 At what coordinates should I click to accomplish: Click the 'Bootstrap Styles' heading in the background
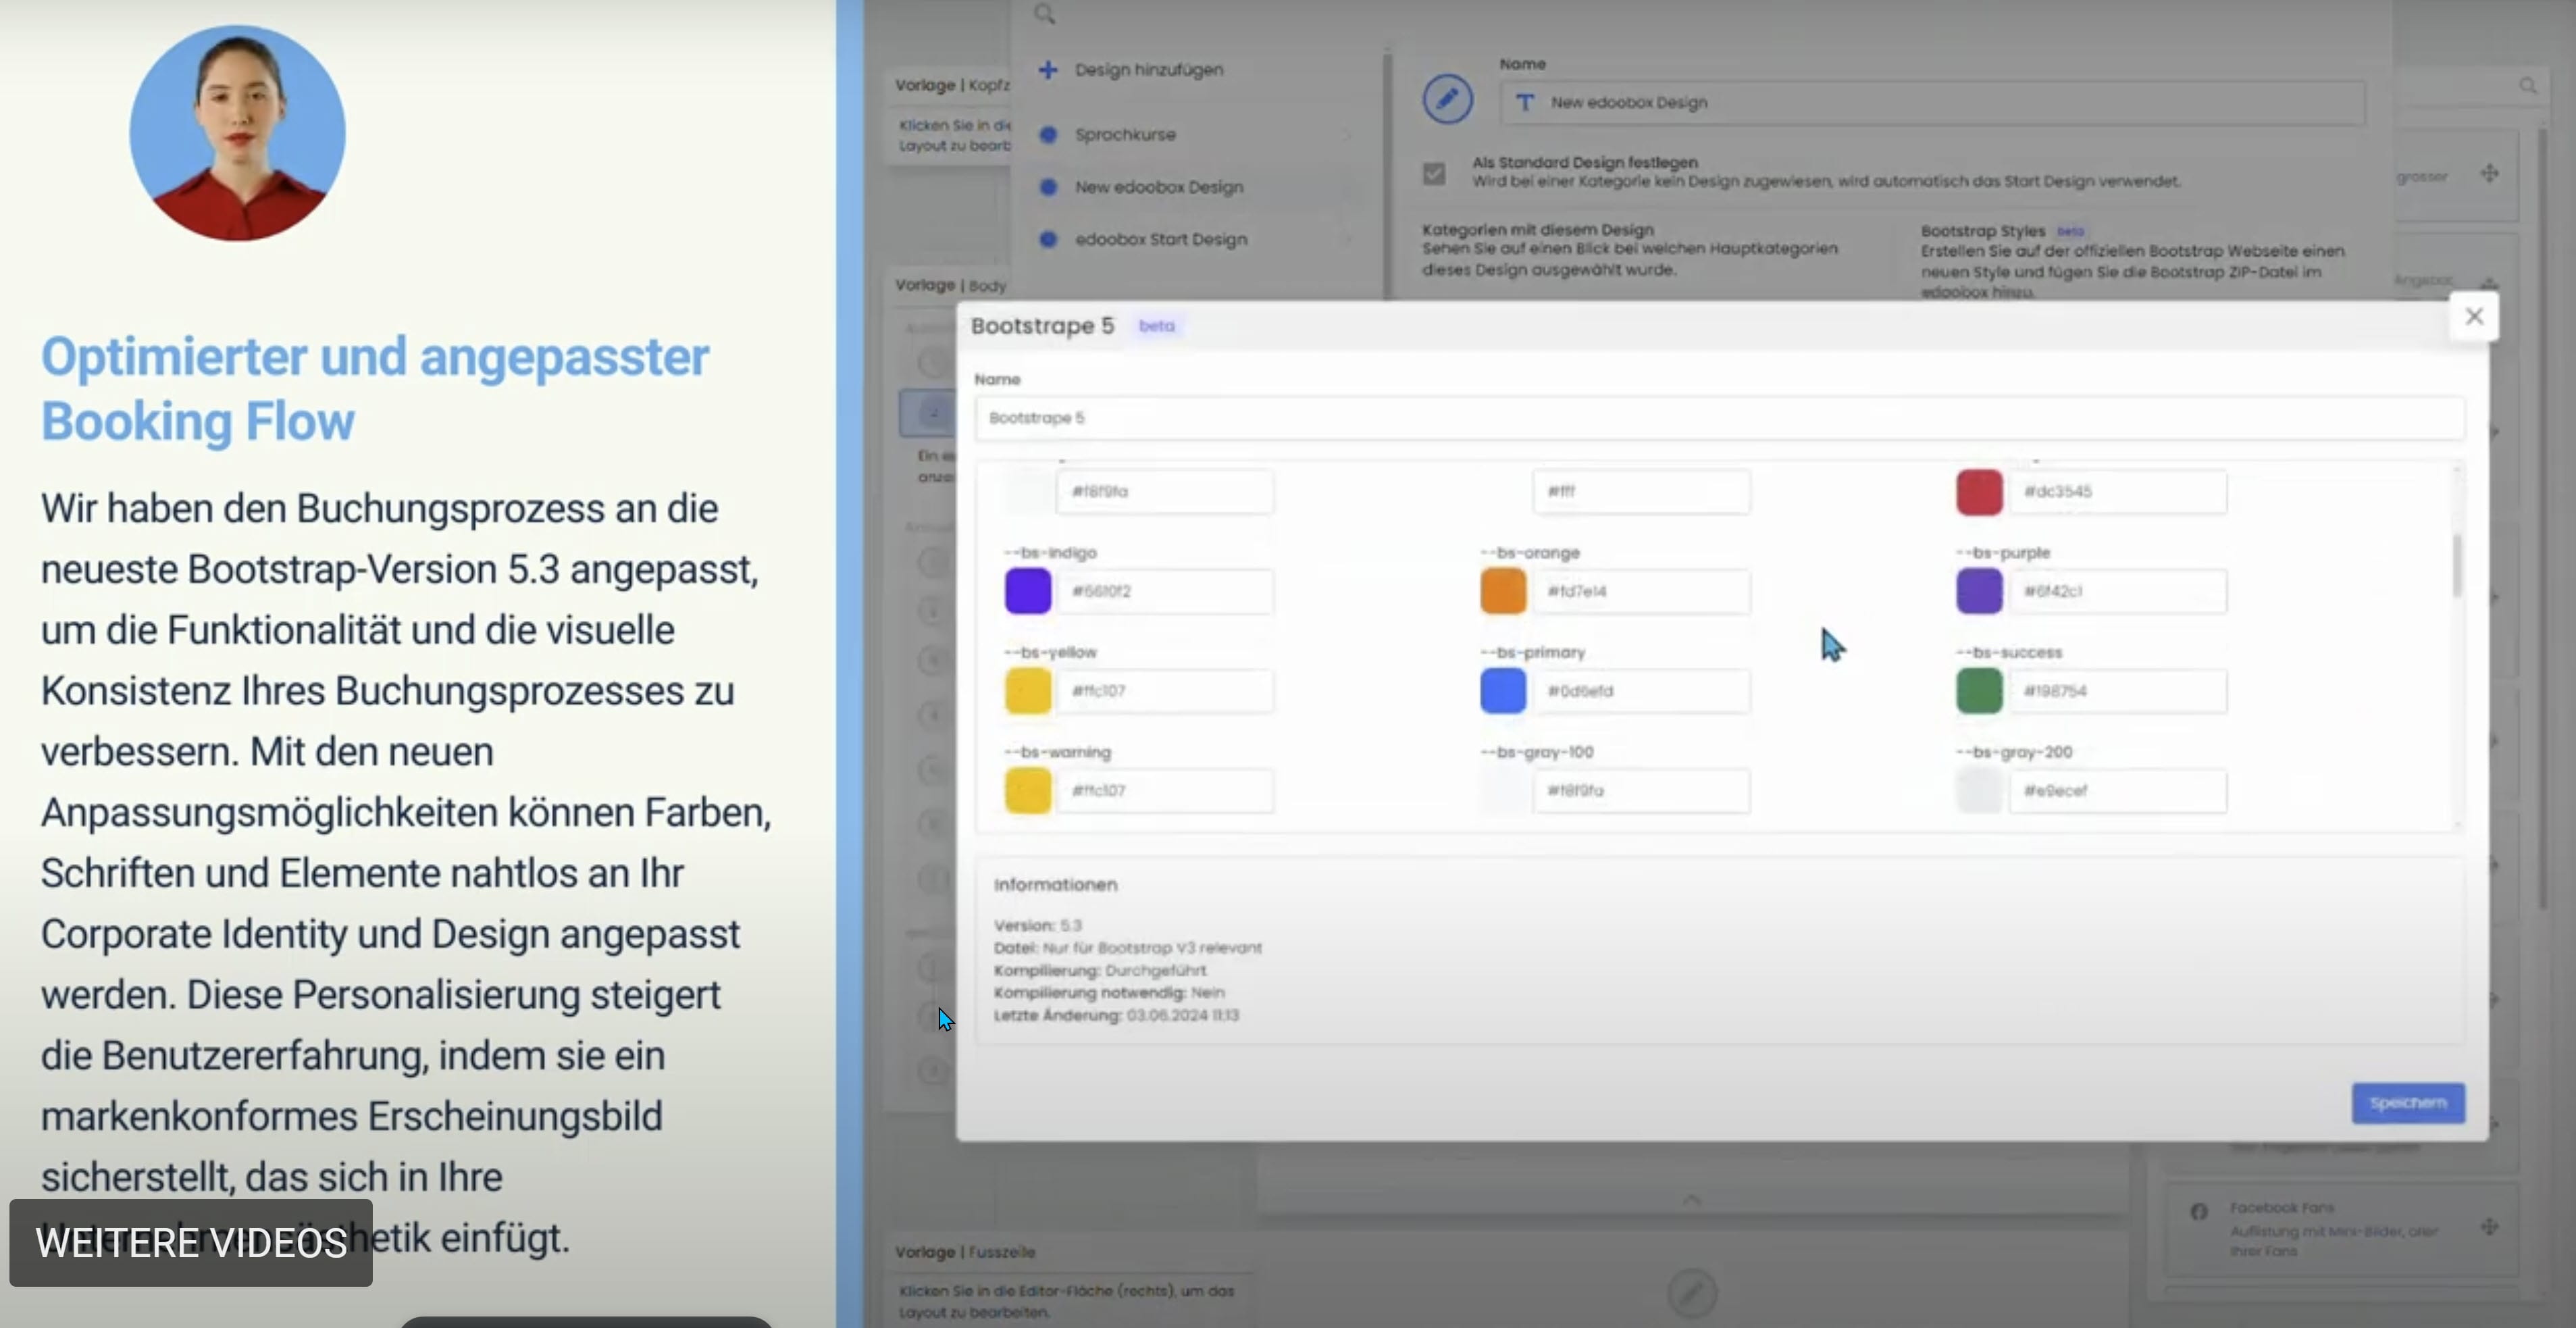point(1982,231)
